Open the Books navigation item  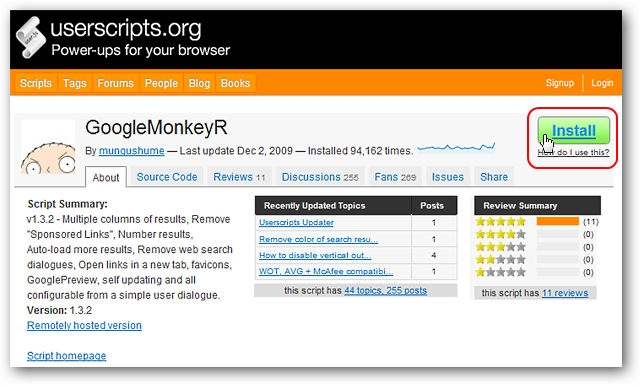(x=235, y=83)
